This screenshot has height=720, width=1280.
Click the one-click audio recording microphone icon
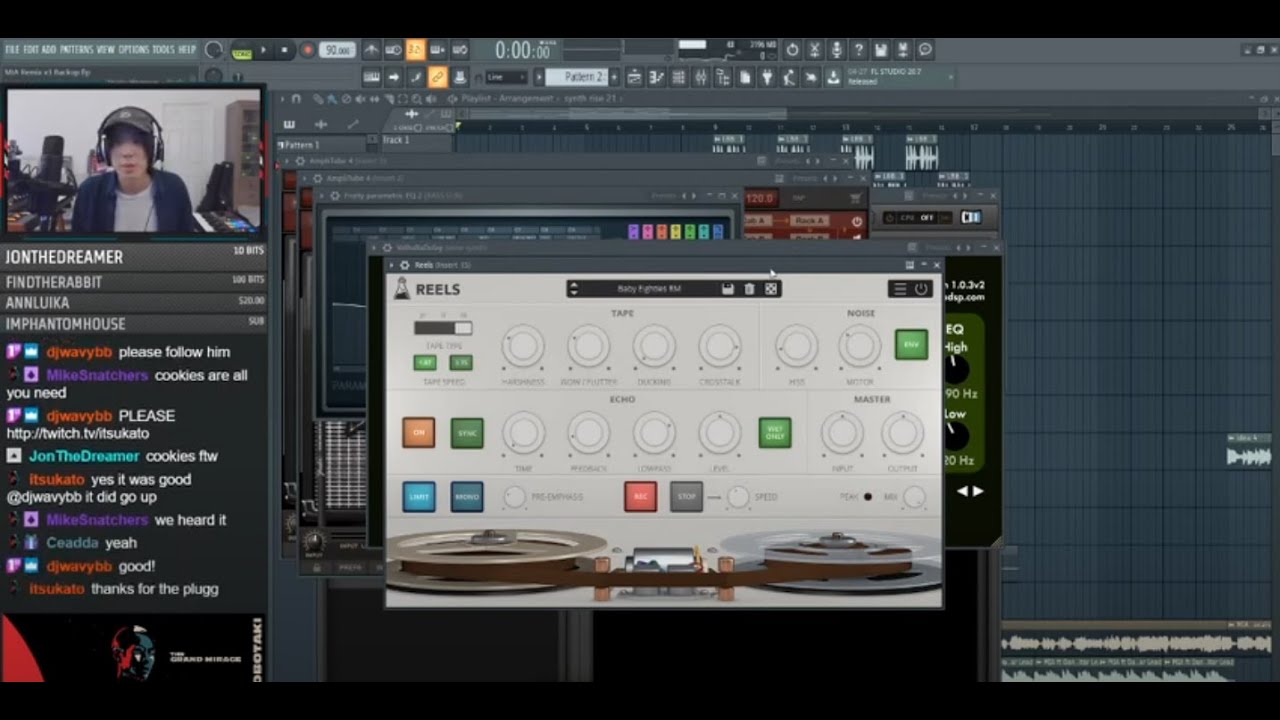tap(837, 50)
